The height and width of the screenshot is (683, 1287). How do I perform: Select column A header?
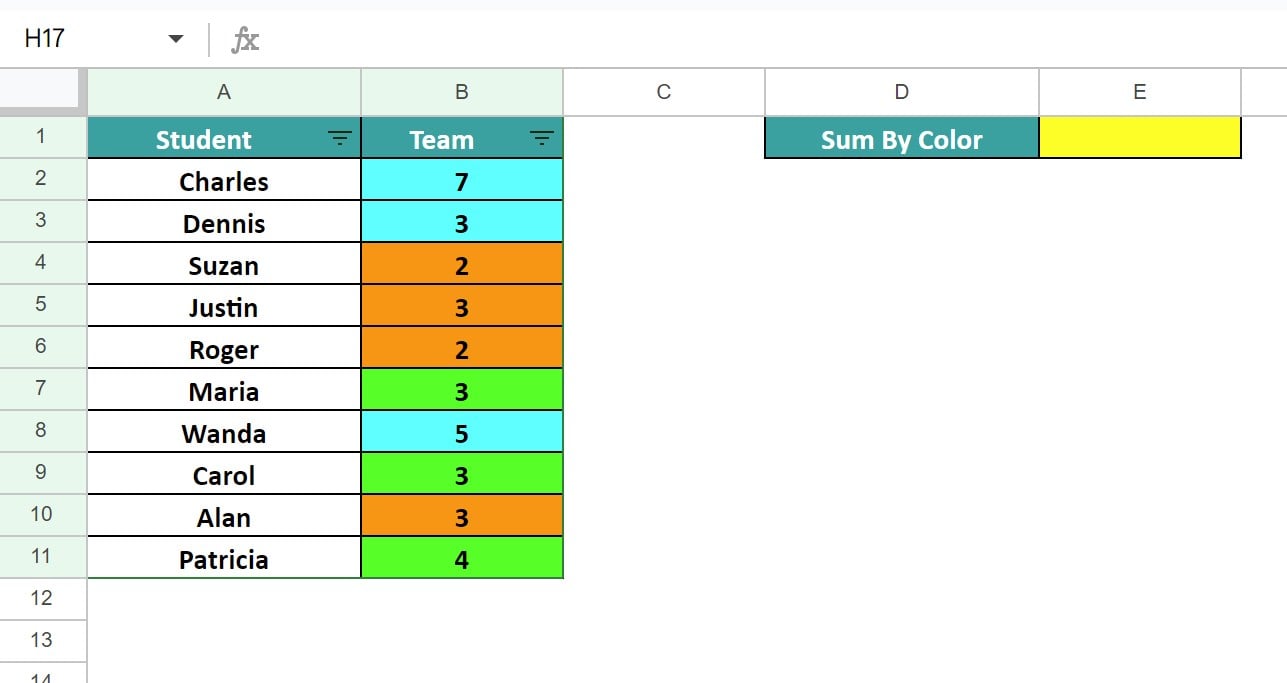(224, 92)
